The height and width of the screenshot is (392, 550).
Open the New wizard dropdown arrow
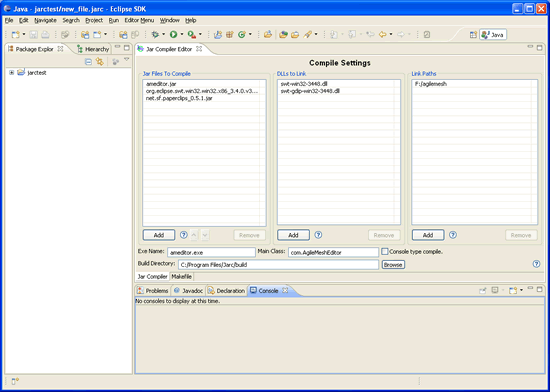24,34
